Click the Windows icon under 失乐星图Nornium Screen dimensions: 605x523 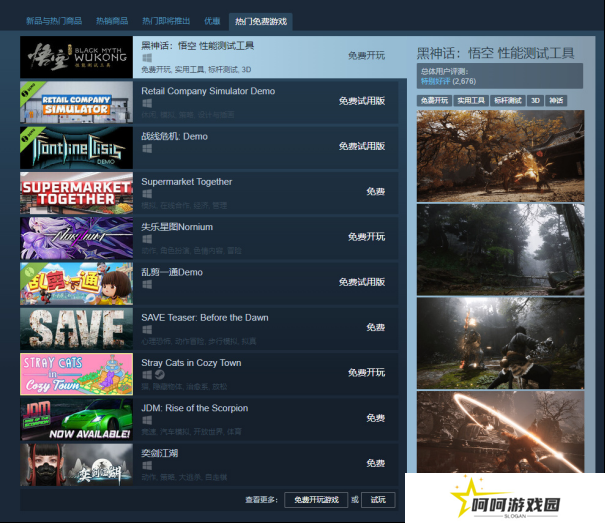click(x=147, y=239)
